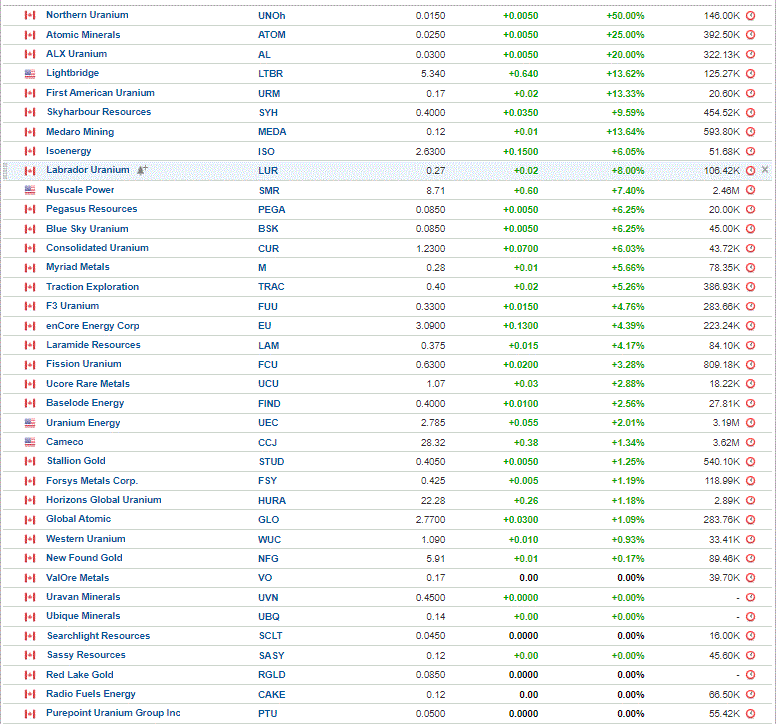This screenshot has height=726, width=780.
Task: Open Ucore Rare Metals link
Action: point(88,384)
